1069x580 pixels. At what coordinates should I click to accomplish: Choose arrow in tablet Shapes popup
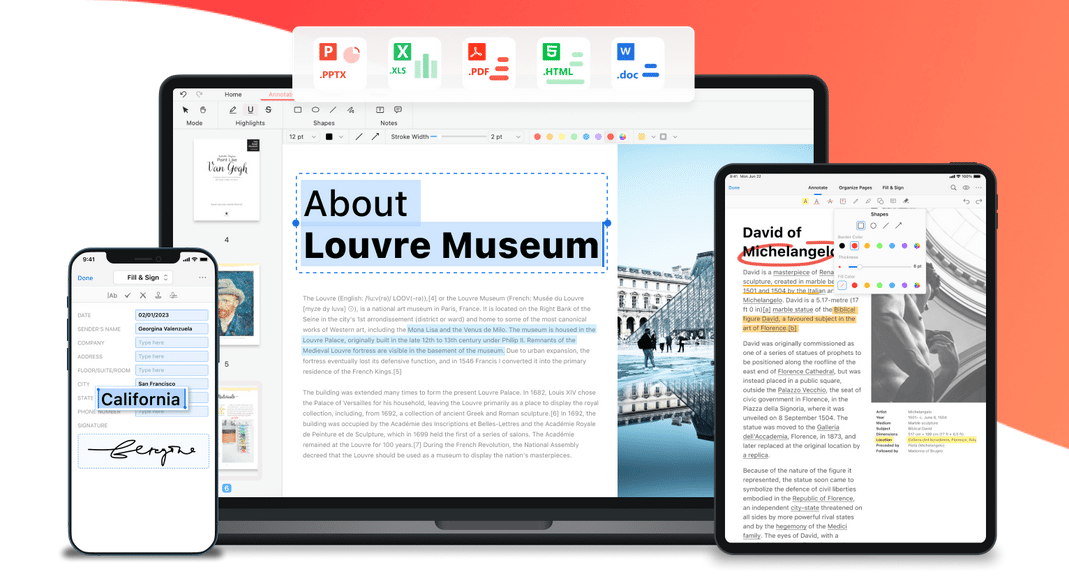click(x=899, y=226)
